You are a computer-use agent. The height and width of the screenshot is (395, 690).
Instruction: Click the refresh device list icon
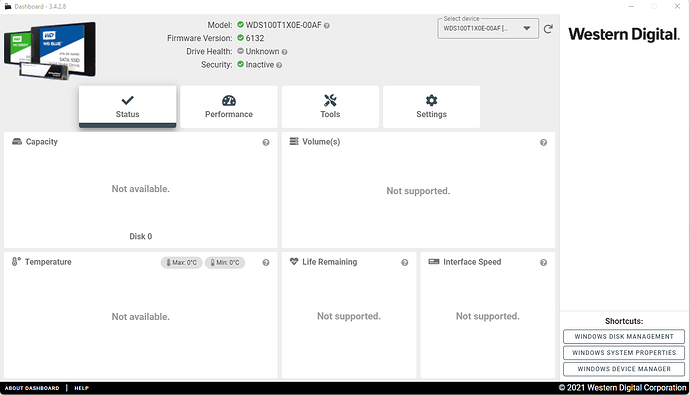[548, 29]
